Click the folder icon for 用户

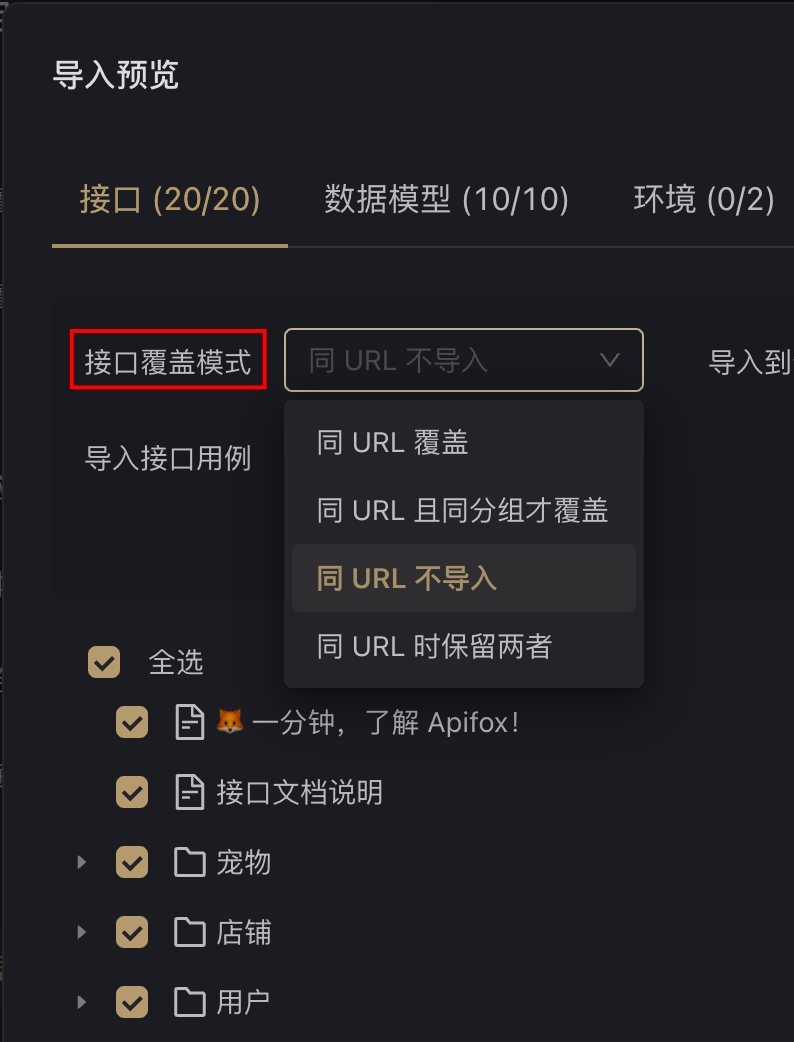click(189, 1002)
